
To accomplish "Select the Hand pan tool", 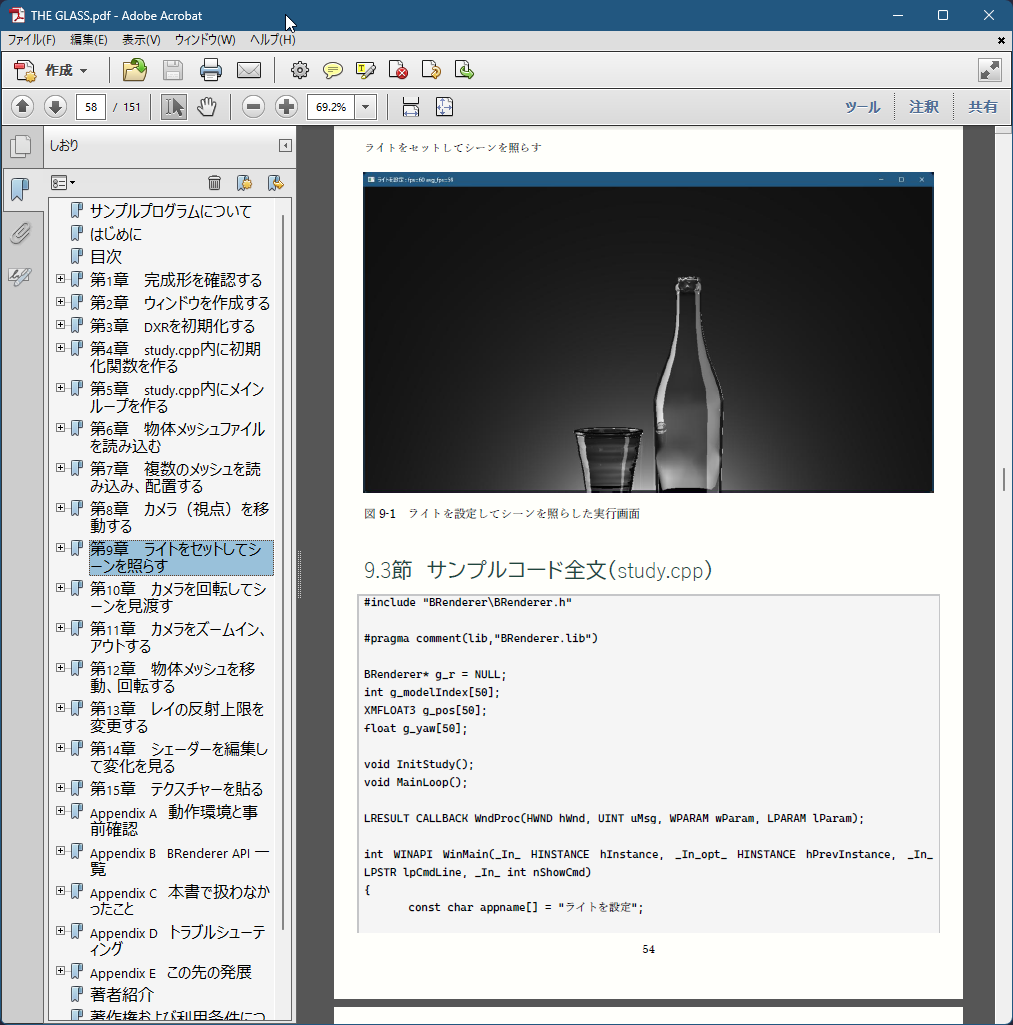I will (207, 107).
